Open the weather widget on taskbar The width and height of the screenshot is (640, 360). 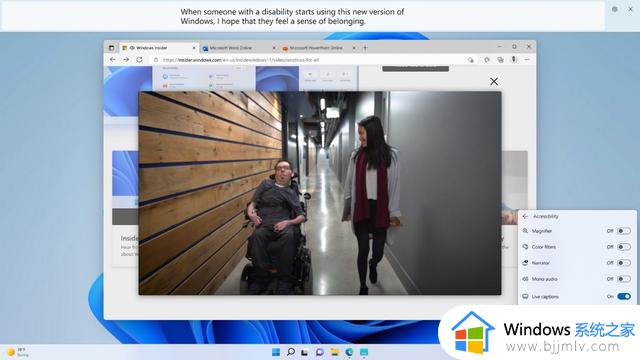point(17,352)
